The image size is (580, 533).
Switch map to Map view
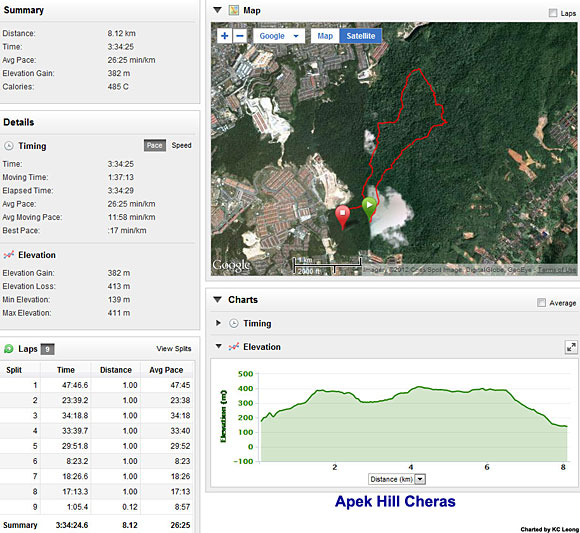click(x=325, y=36)
